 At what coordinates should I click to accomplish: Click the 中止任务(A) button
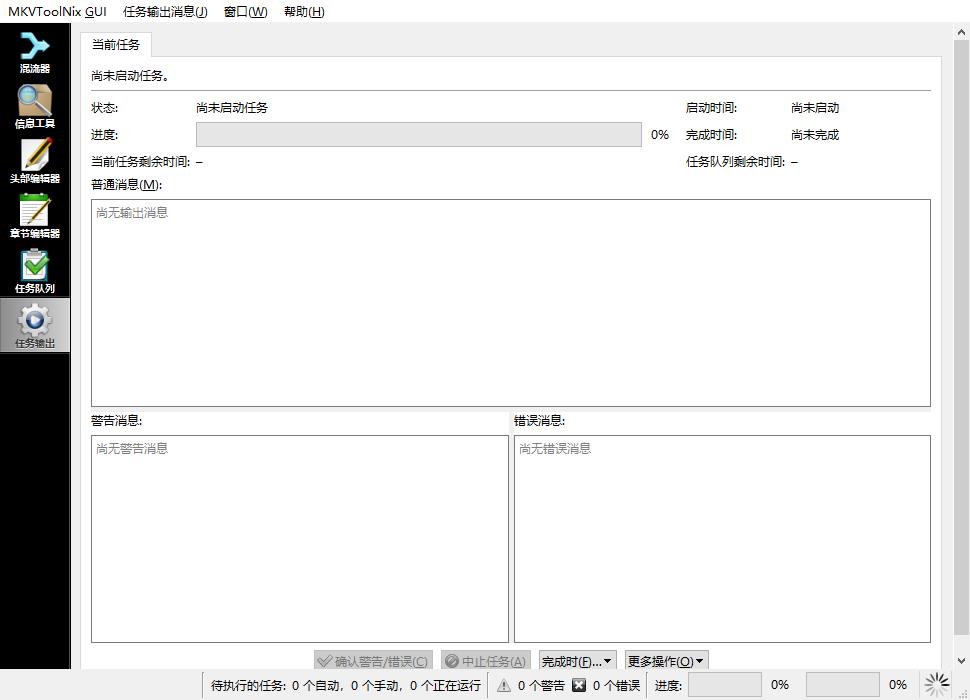[486, 661]
